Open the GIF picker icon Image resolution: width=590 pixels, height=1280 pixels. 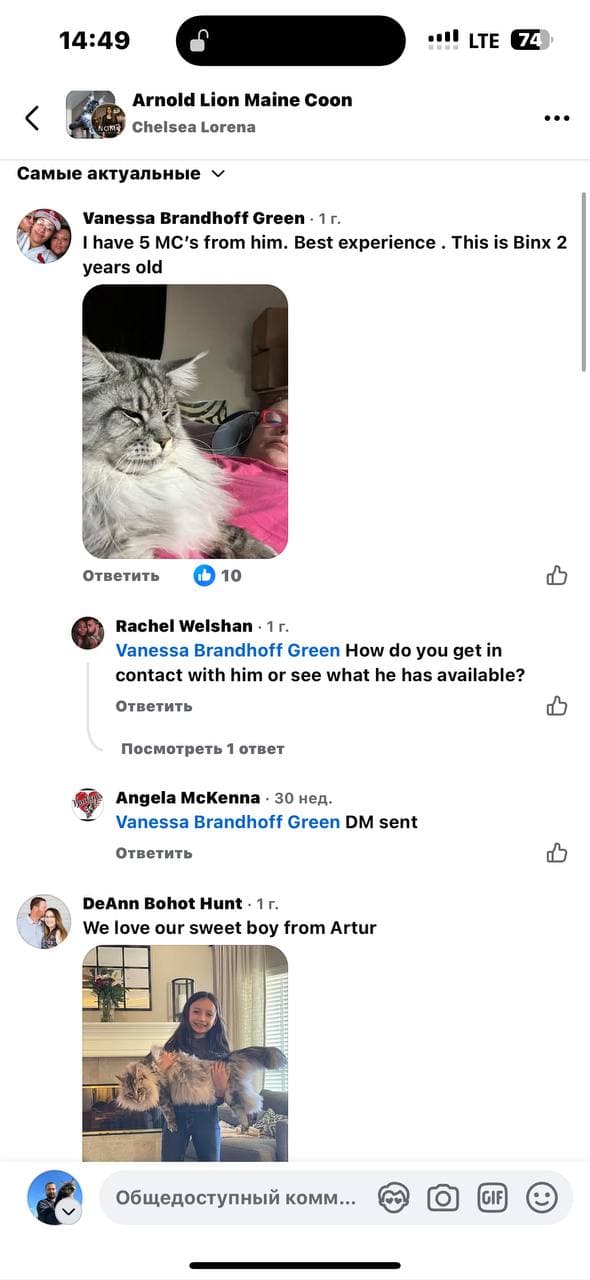click(492, 1198)
